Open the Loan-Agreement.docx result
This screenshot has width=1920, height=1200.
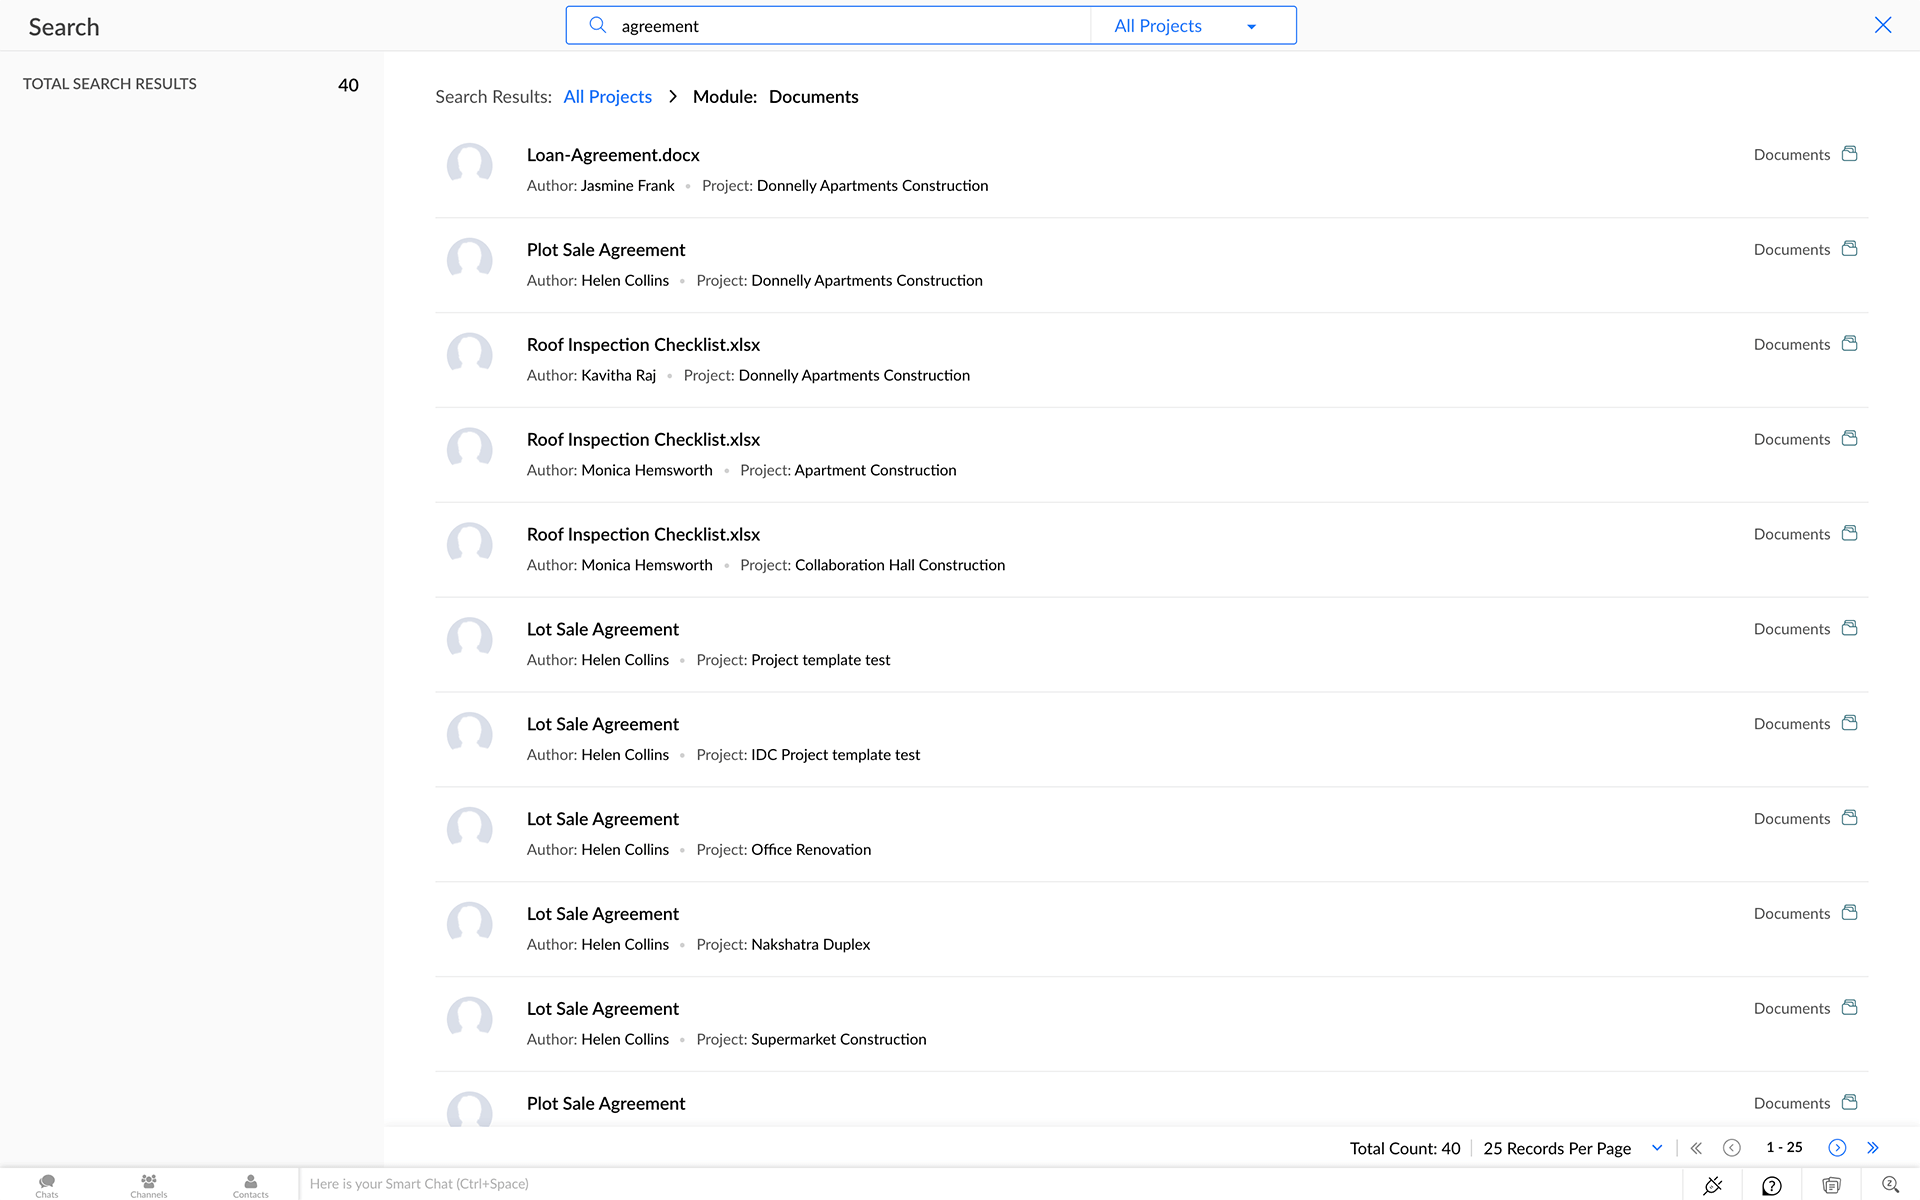[613, 155]
